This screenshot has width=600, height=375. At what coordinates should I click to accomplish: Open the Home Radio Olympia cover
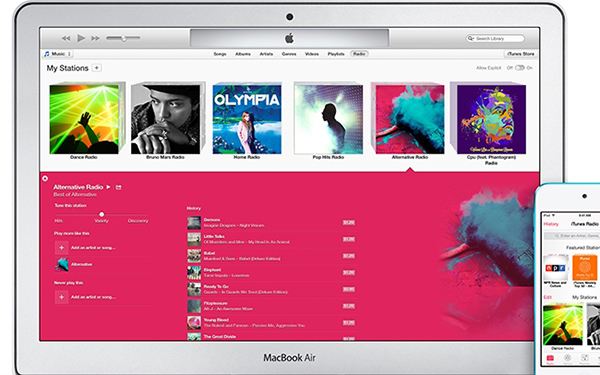click(247, 119)
